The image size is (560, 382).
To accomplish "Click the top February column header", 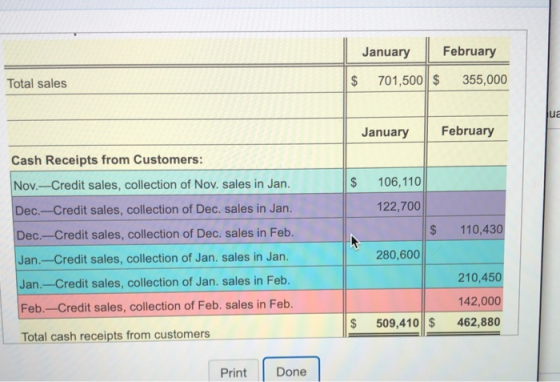I will tap(469, 51).
